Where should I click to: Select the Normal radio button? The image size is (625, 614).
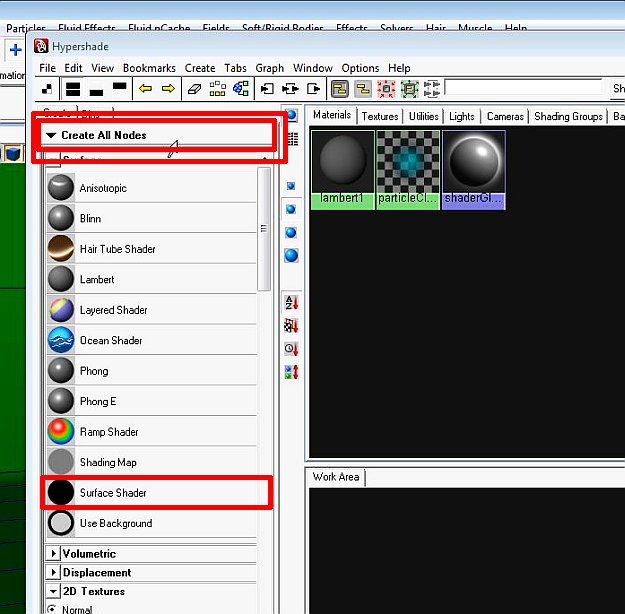[51, 609]
